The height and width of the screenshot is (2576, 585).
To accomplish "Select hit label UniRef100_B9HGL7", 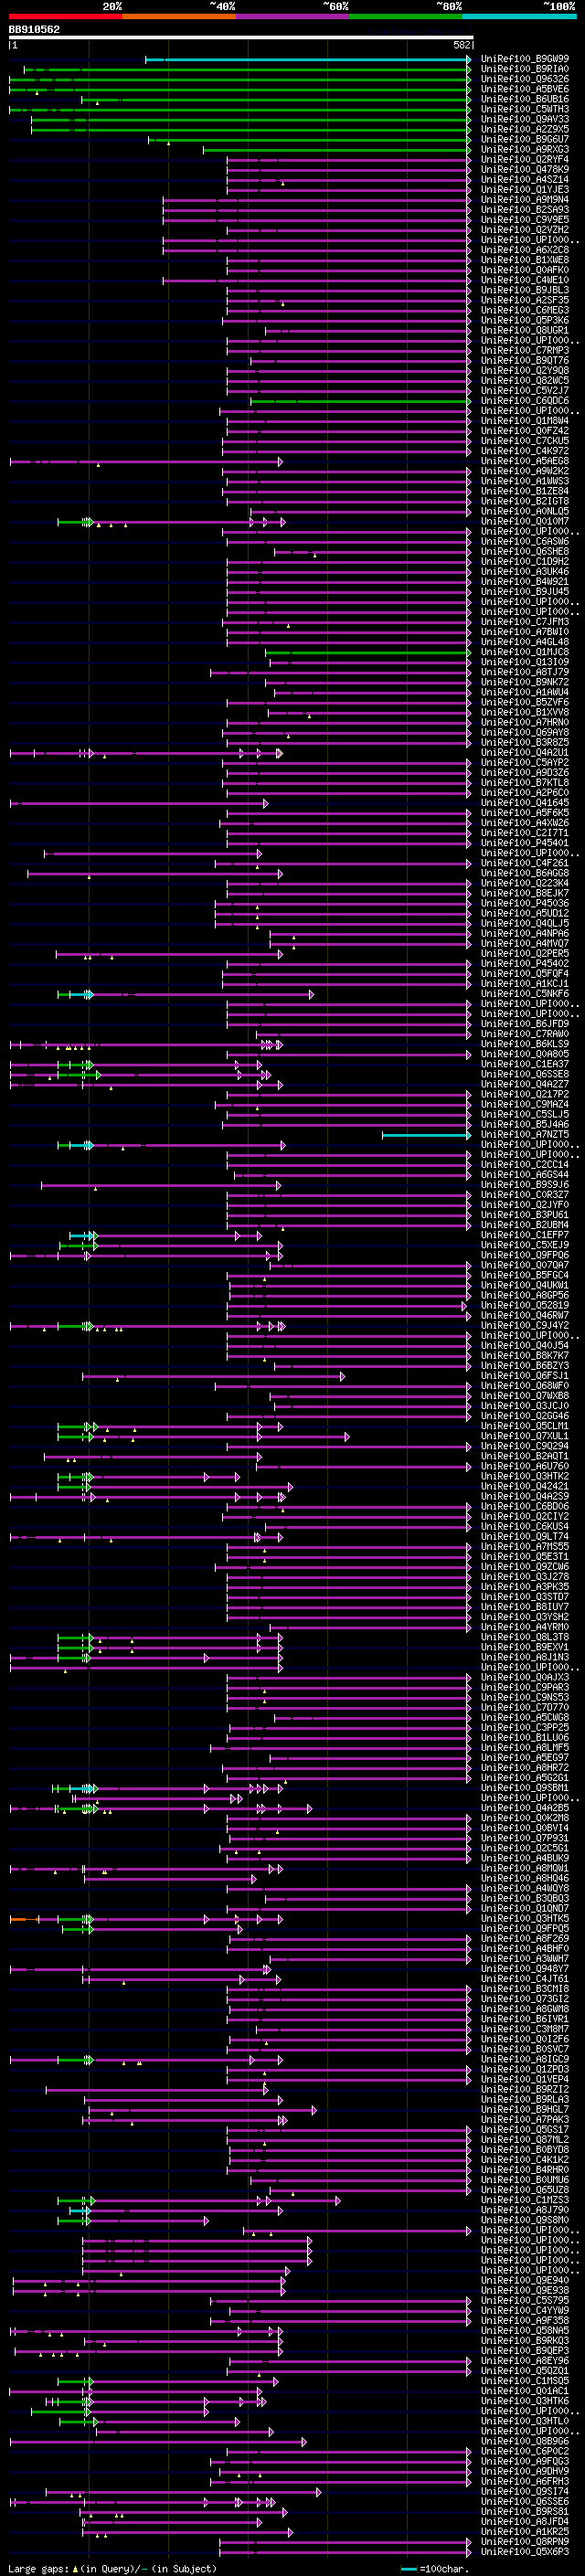I will pyautogui.click(x=525, y=2109).
